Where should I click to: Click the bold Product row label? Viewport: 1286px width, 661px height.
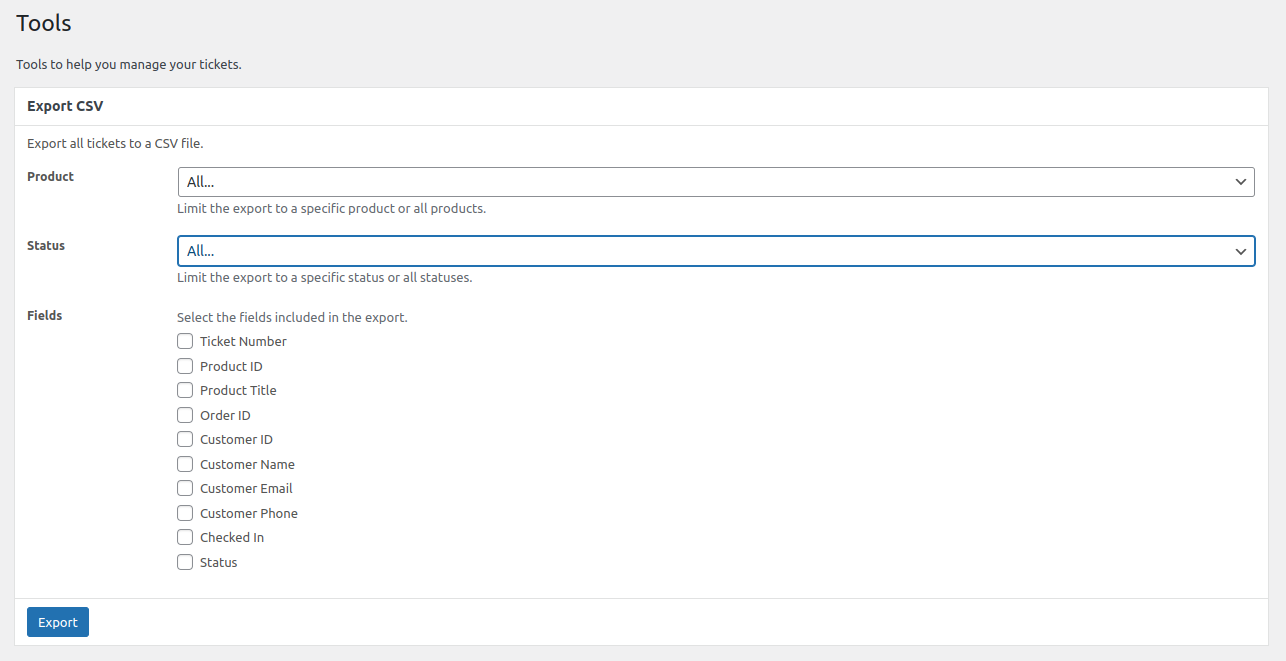tap(51, 176)
